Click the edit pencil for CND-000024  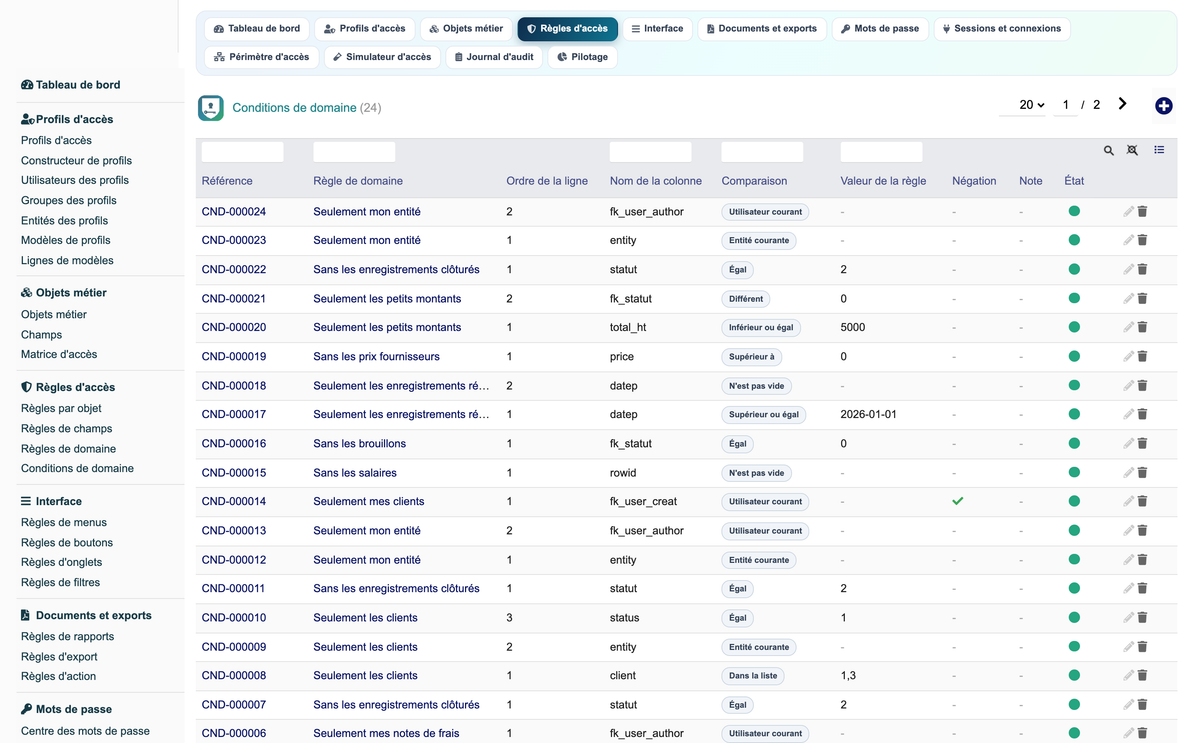[x=1128, y=212]
